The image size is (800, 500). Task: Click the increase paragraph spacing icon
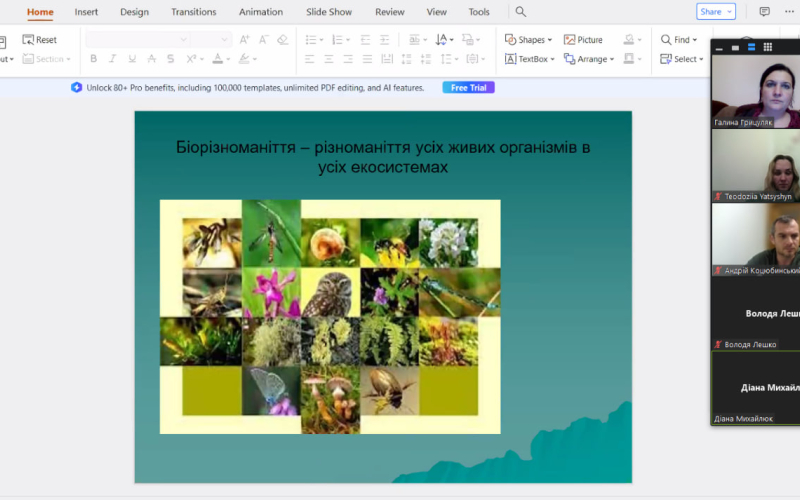click(407, 59)
